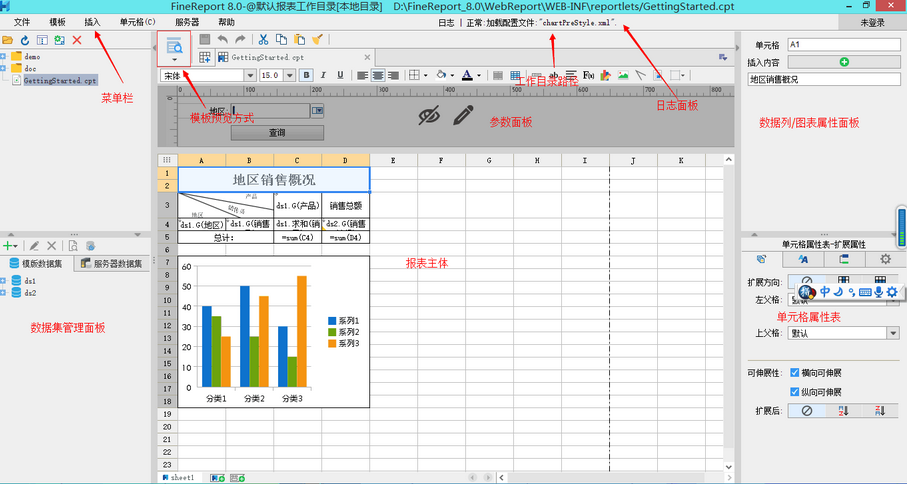Viewport: 907px width, 485px height.
Task: Add a new report sheet template icon
Action: click(x=204, y=57)
